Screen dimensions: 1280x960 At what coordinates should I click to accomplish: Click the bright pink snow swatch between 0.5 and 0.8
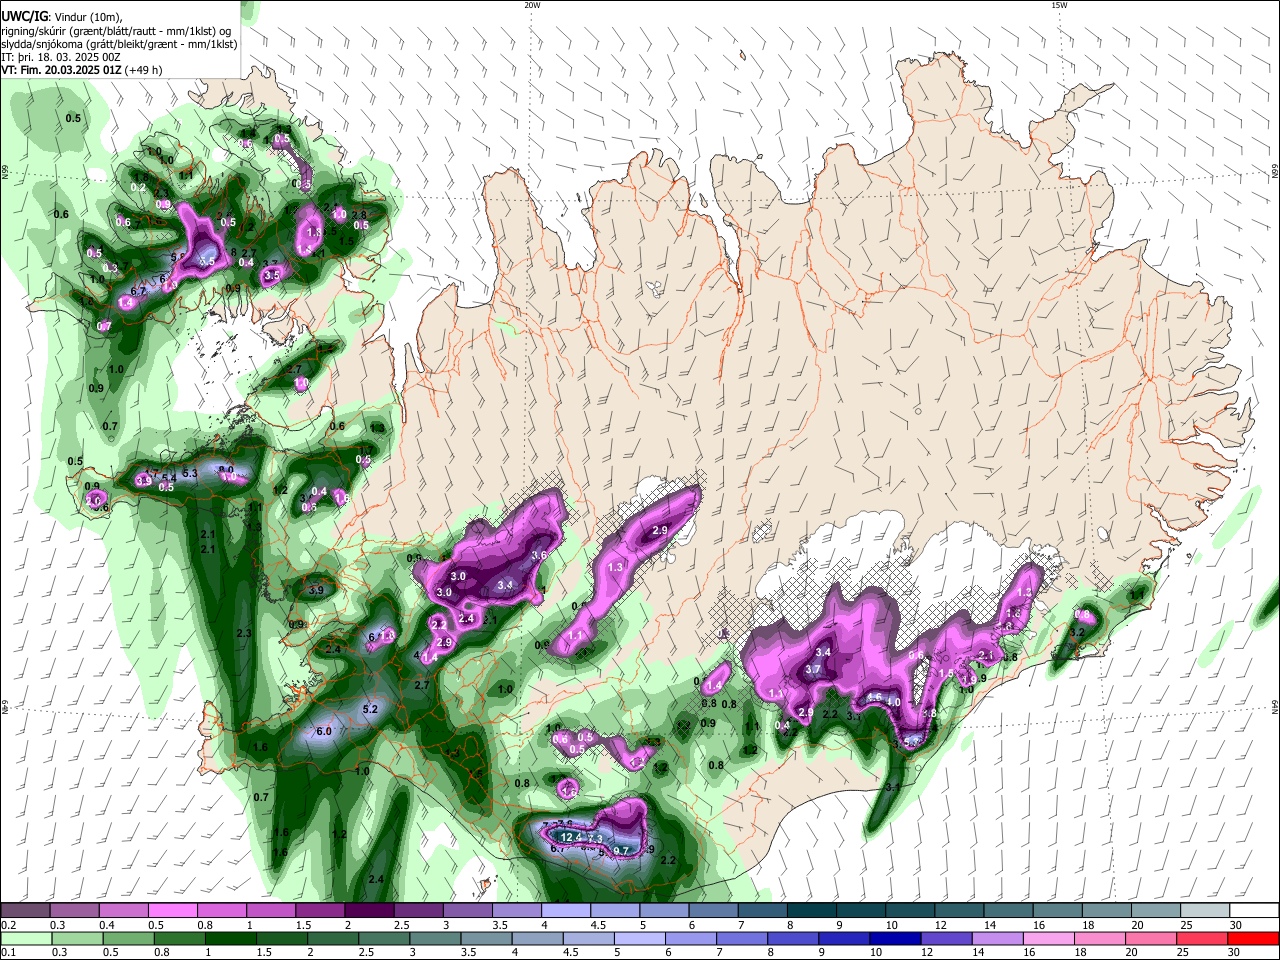coord(172,911)
